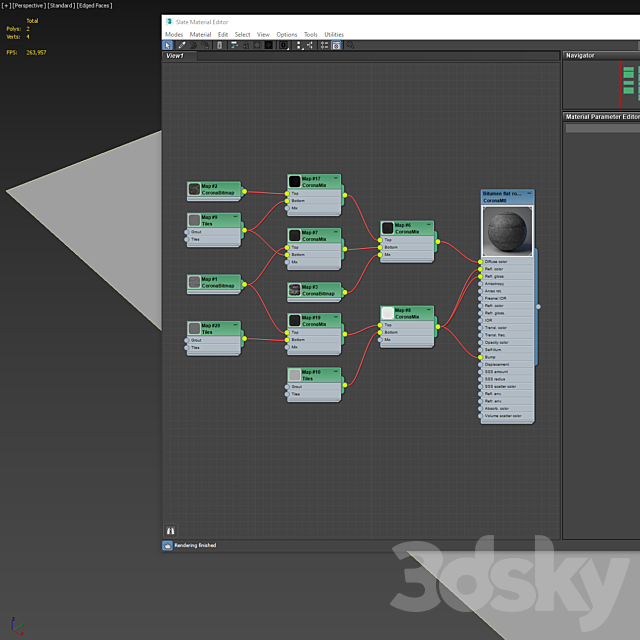Screen dimensions: 640x640
Task: Click the CoronaMtl node output socket
Action: point(538,307)
